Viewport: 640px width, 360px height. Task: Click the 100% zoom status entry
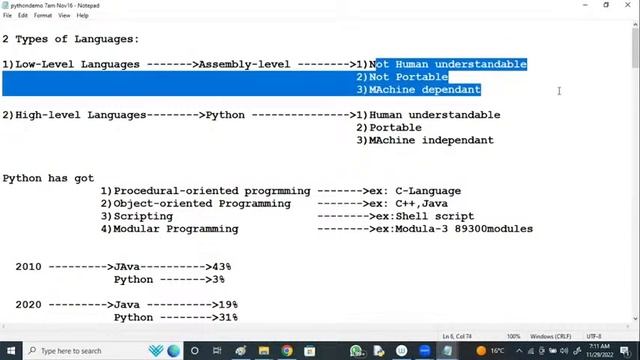(513, 336)
